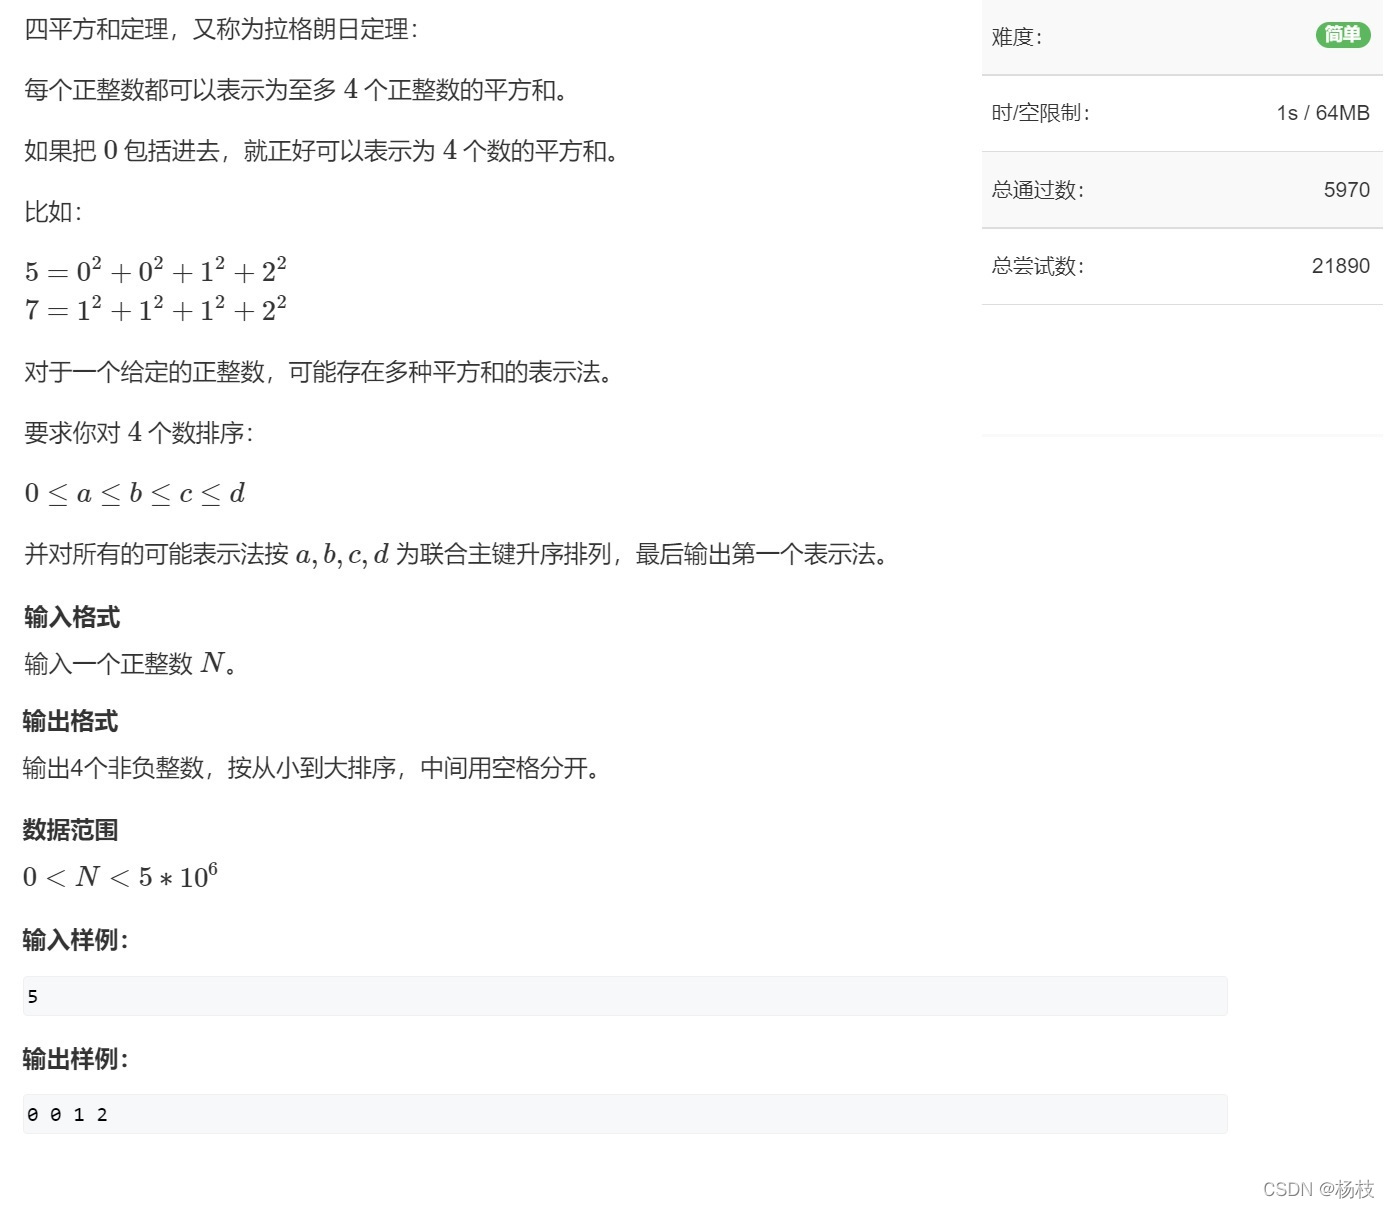This screenshot has height=1208, width=1390.
Task: Click the 数据范围 heading
Action: [x=71, y=830]
